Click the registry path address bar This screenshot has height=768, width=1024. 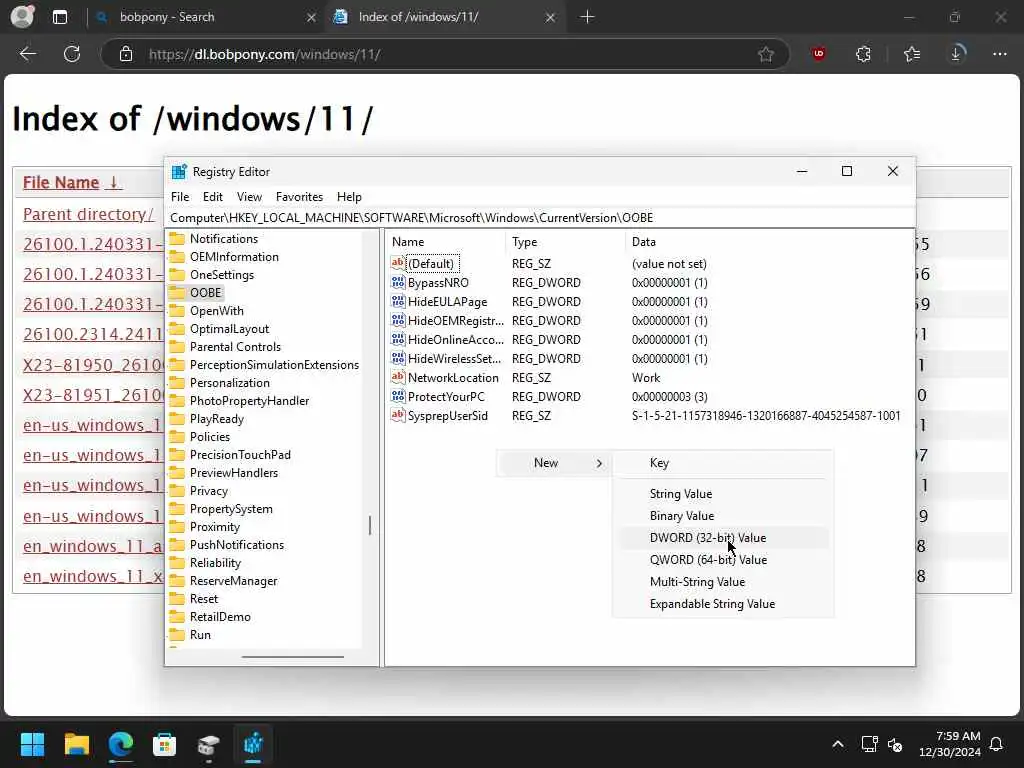click(x=539, y=217)
